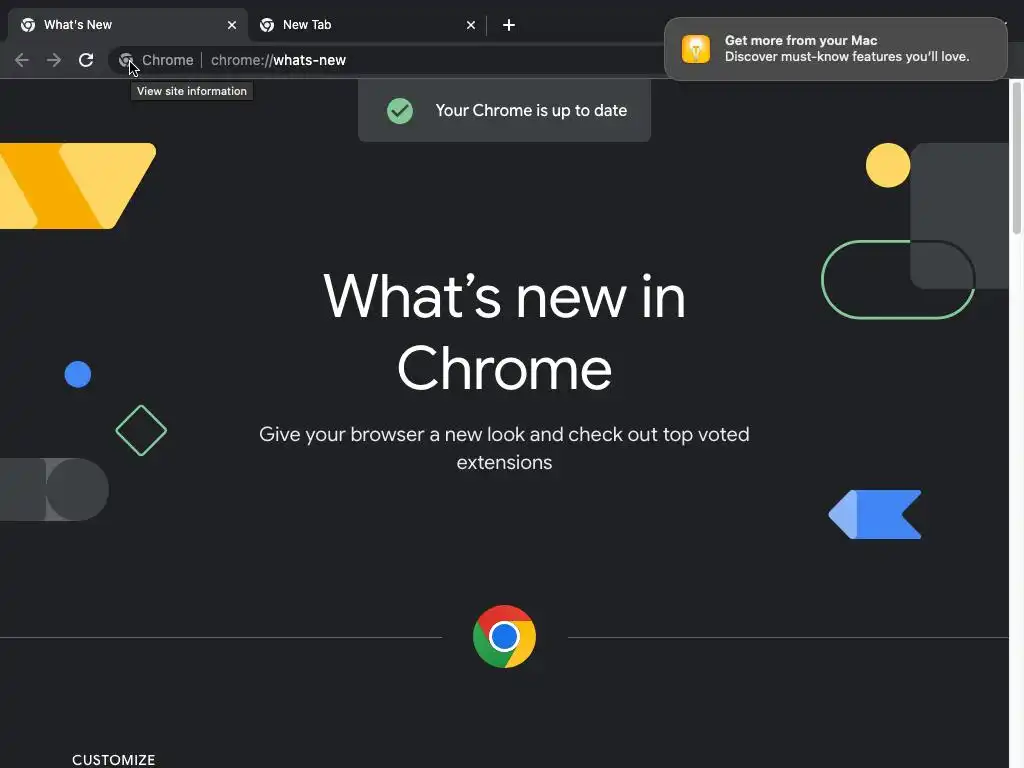
Task: Go back with the back arrow
Action: [x=22, y=60]
